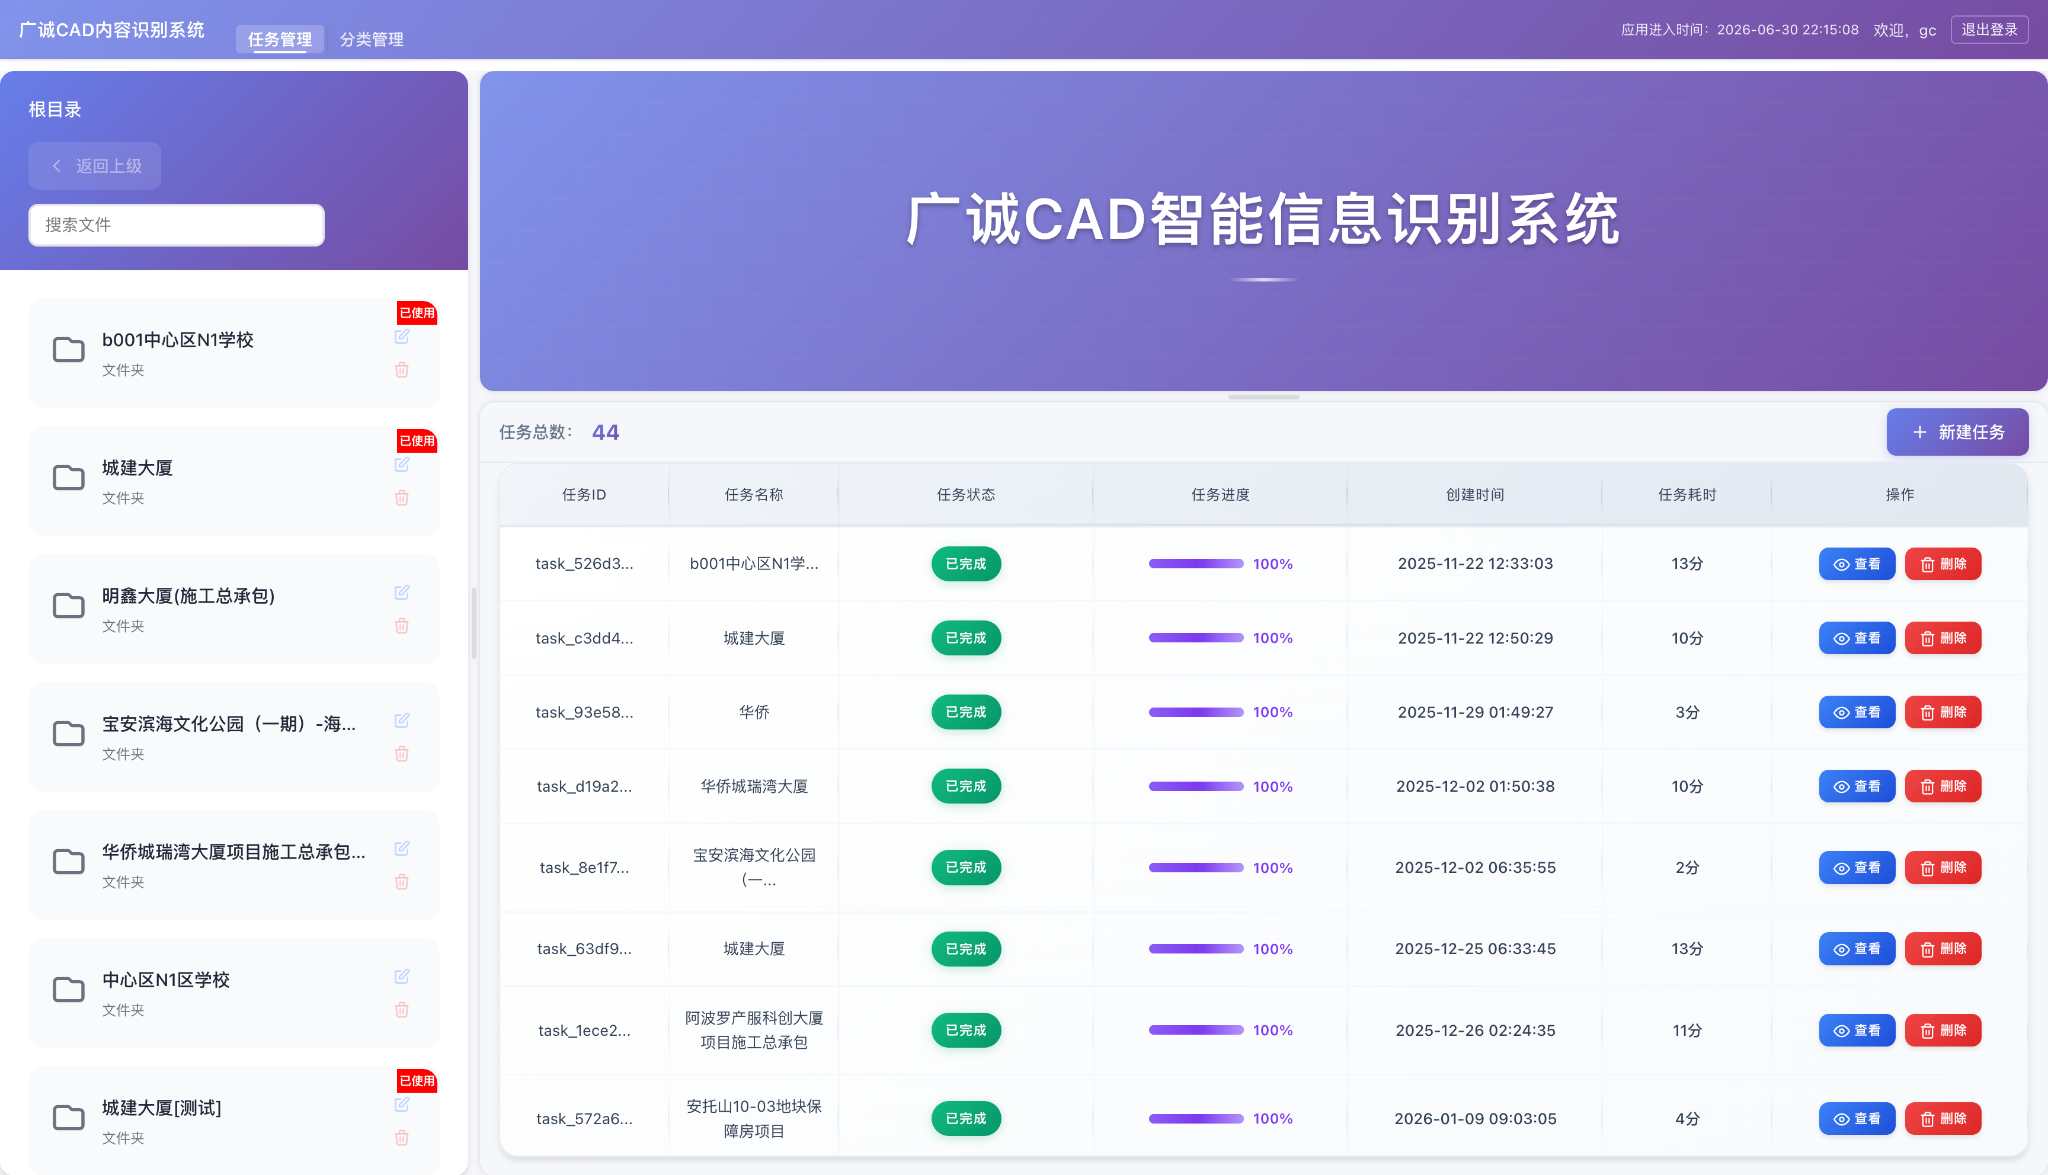Open the 城建大厦 folder entry
2048x1175 pixels.
point(234,481)
